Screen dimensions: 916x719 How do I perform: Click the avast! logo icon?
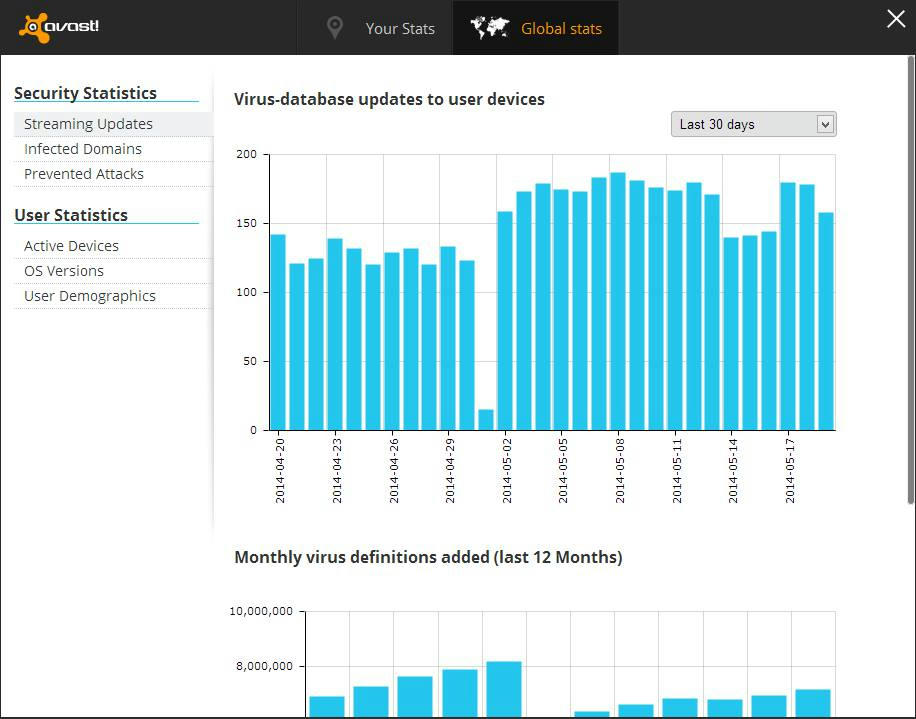click(x=58, y=27)
